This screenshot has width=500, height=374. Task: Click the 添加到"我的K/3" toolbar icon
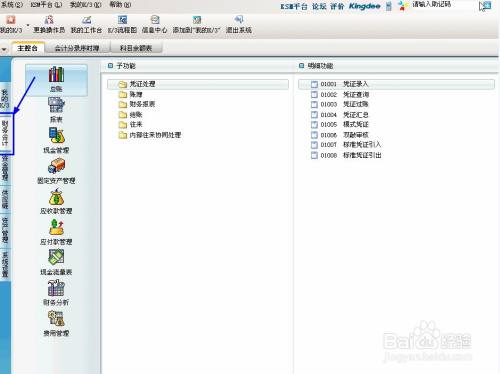click(x=196, y=24)
